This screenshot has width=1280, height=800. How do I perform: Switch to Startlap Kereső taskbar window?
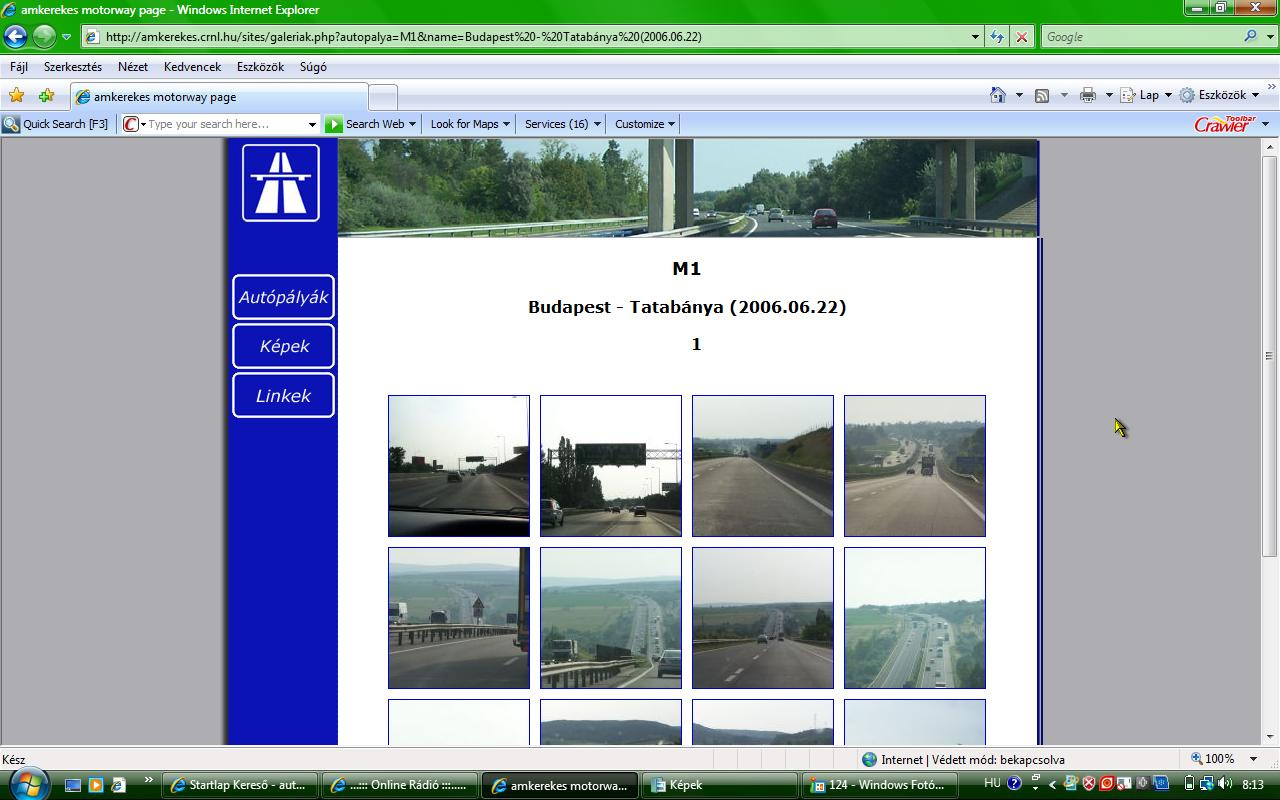click(240, 785)
